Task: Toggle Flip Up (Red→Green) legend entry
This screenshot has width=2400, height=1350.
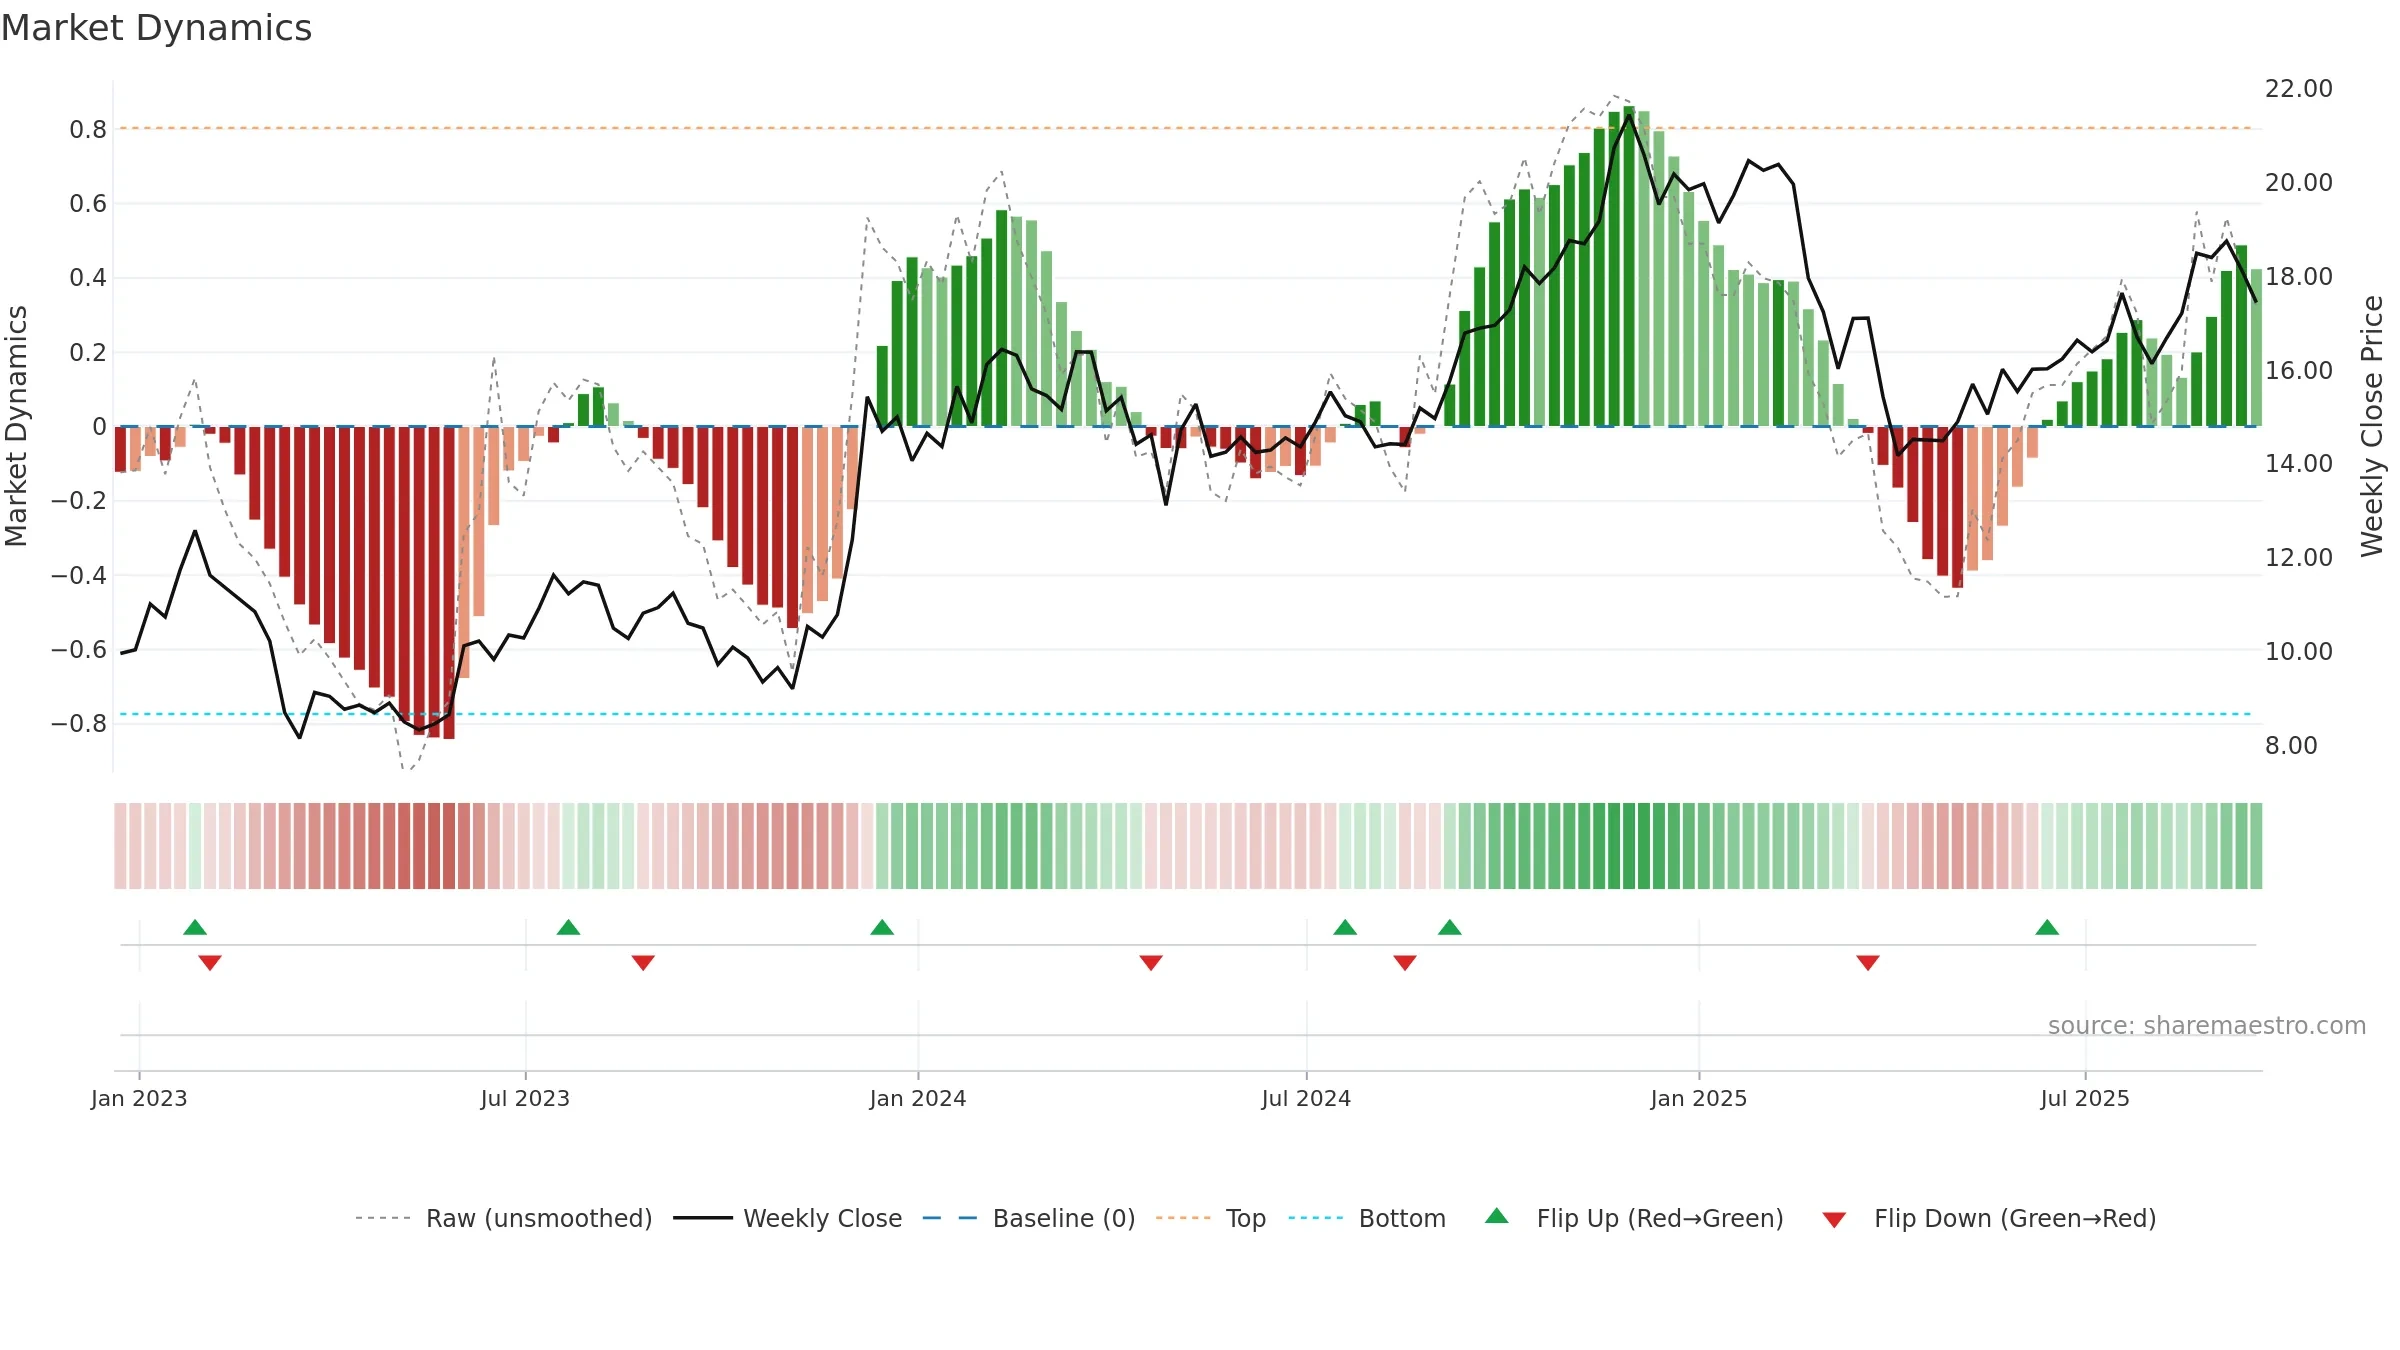Action: point(1634,1218)
